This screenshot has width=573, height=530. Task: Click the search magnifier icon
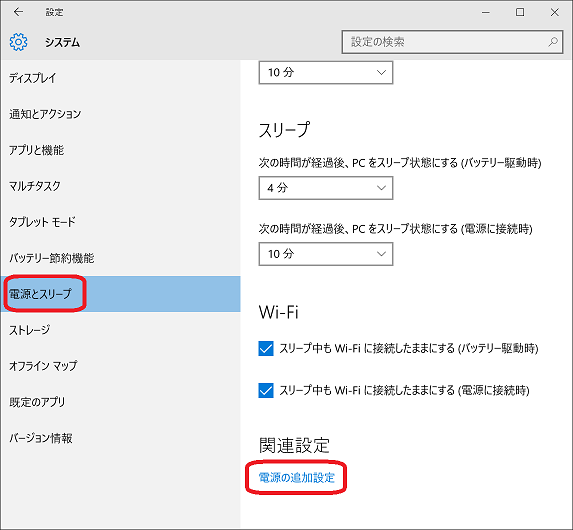[553, 42]
